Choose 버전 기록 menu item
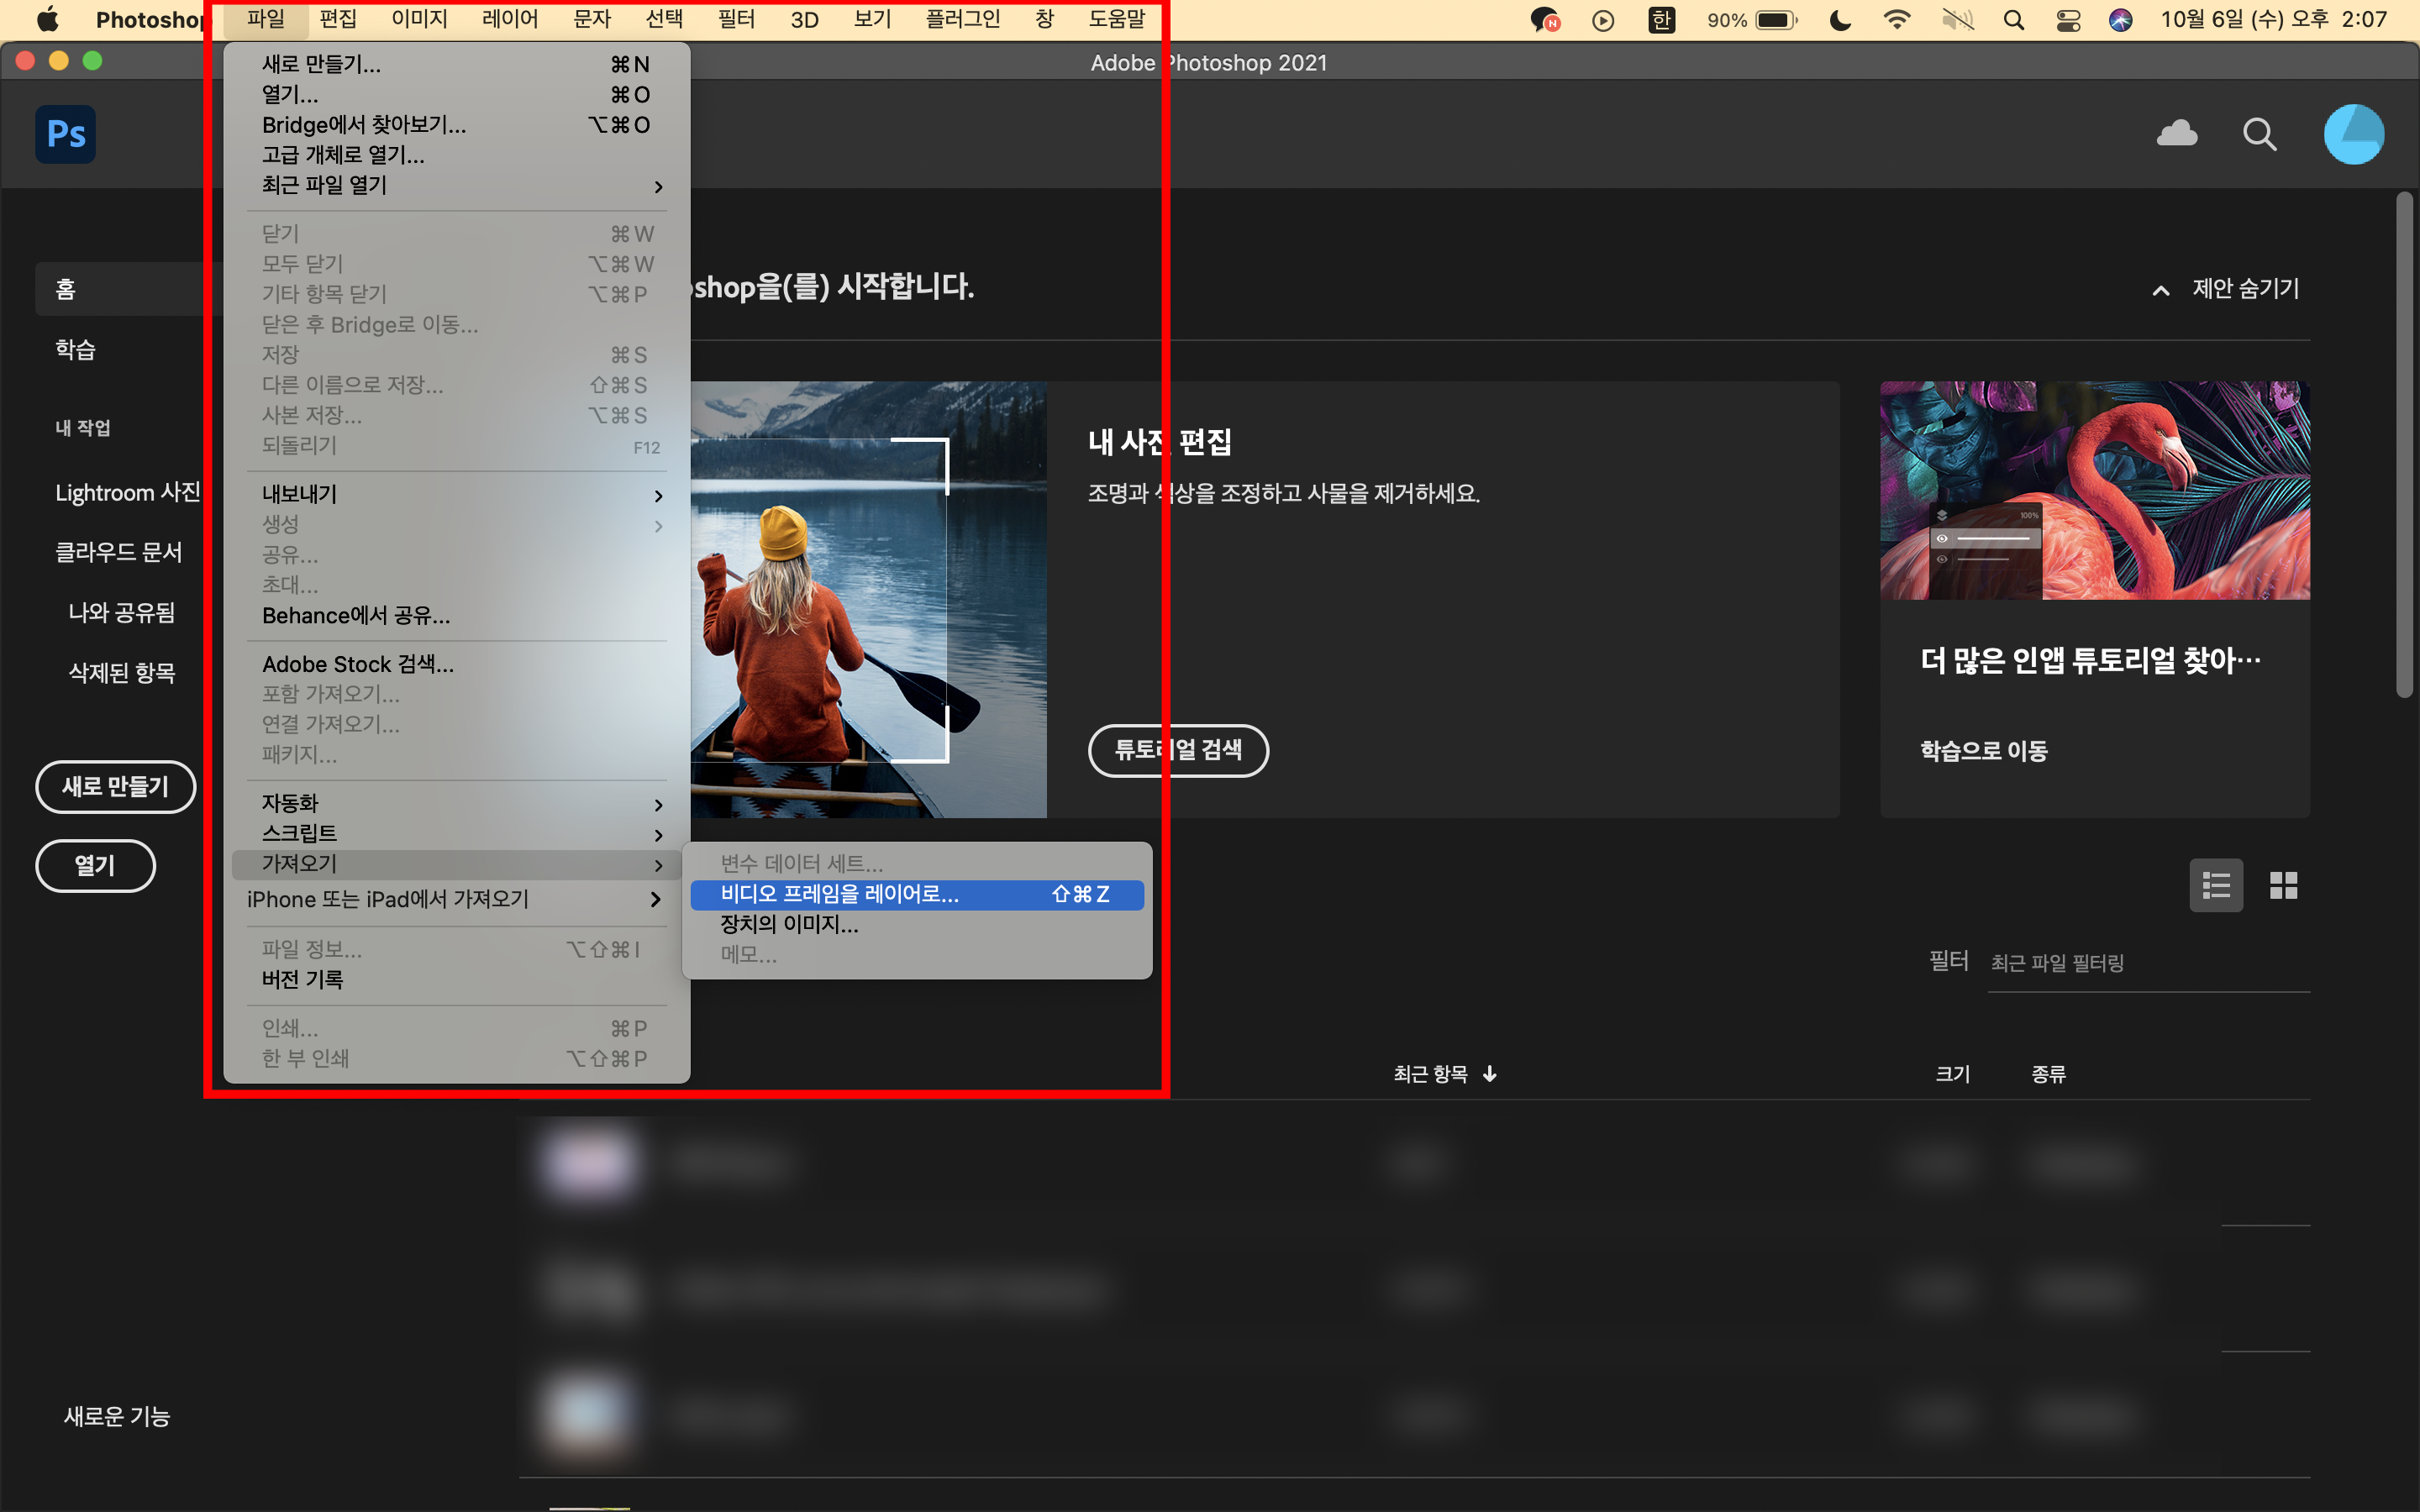Screen dimensions: 2420x1512 point(457,980)
